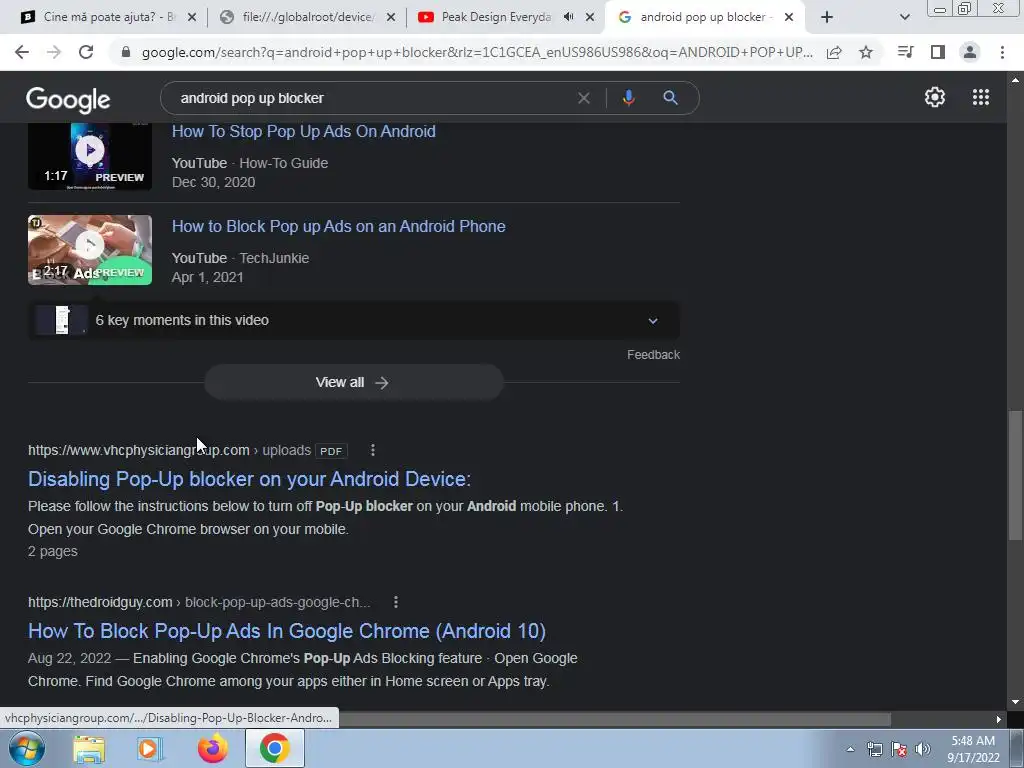Click the vhcphysiciangroup.com URL breadcrumb

click(x=169, y=450)
